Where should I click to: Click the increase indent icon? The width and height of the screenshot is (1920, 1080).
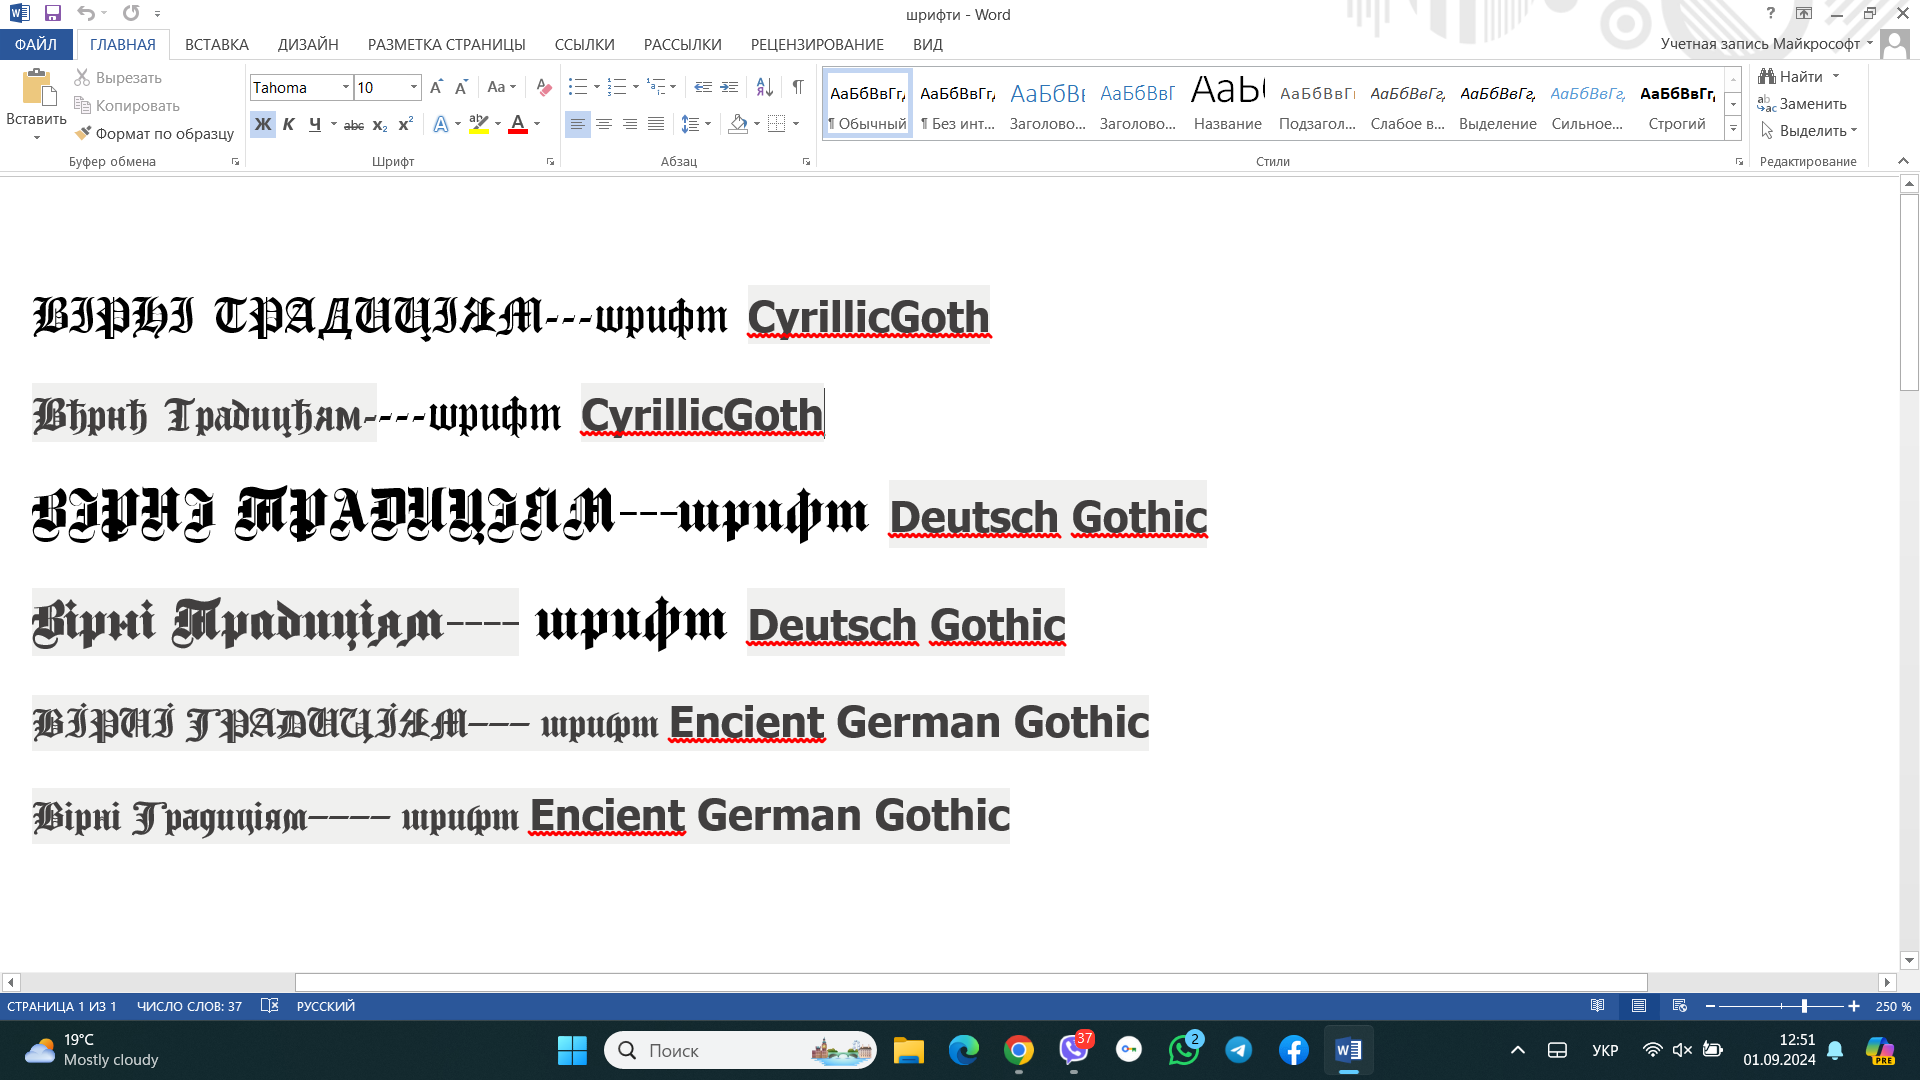pyautogui.click(x=729, y=87)
